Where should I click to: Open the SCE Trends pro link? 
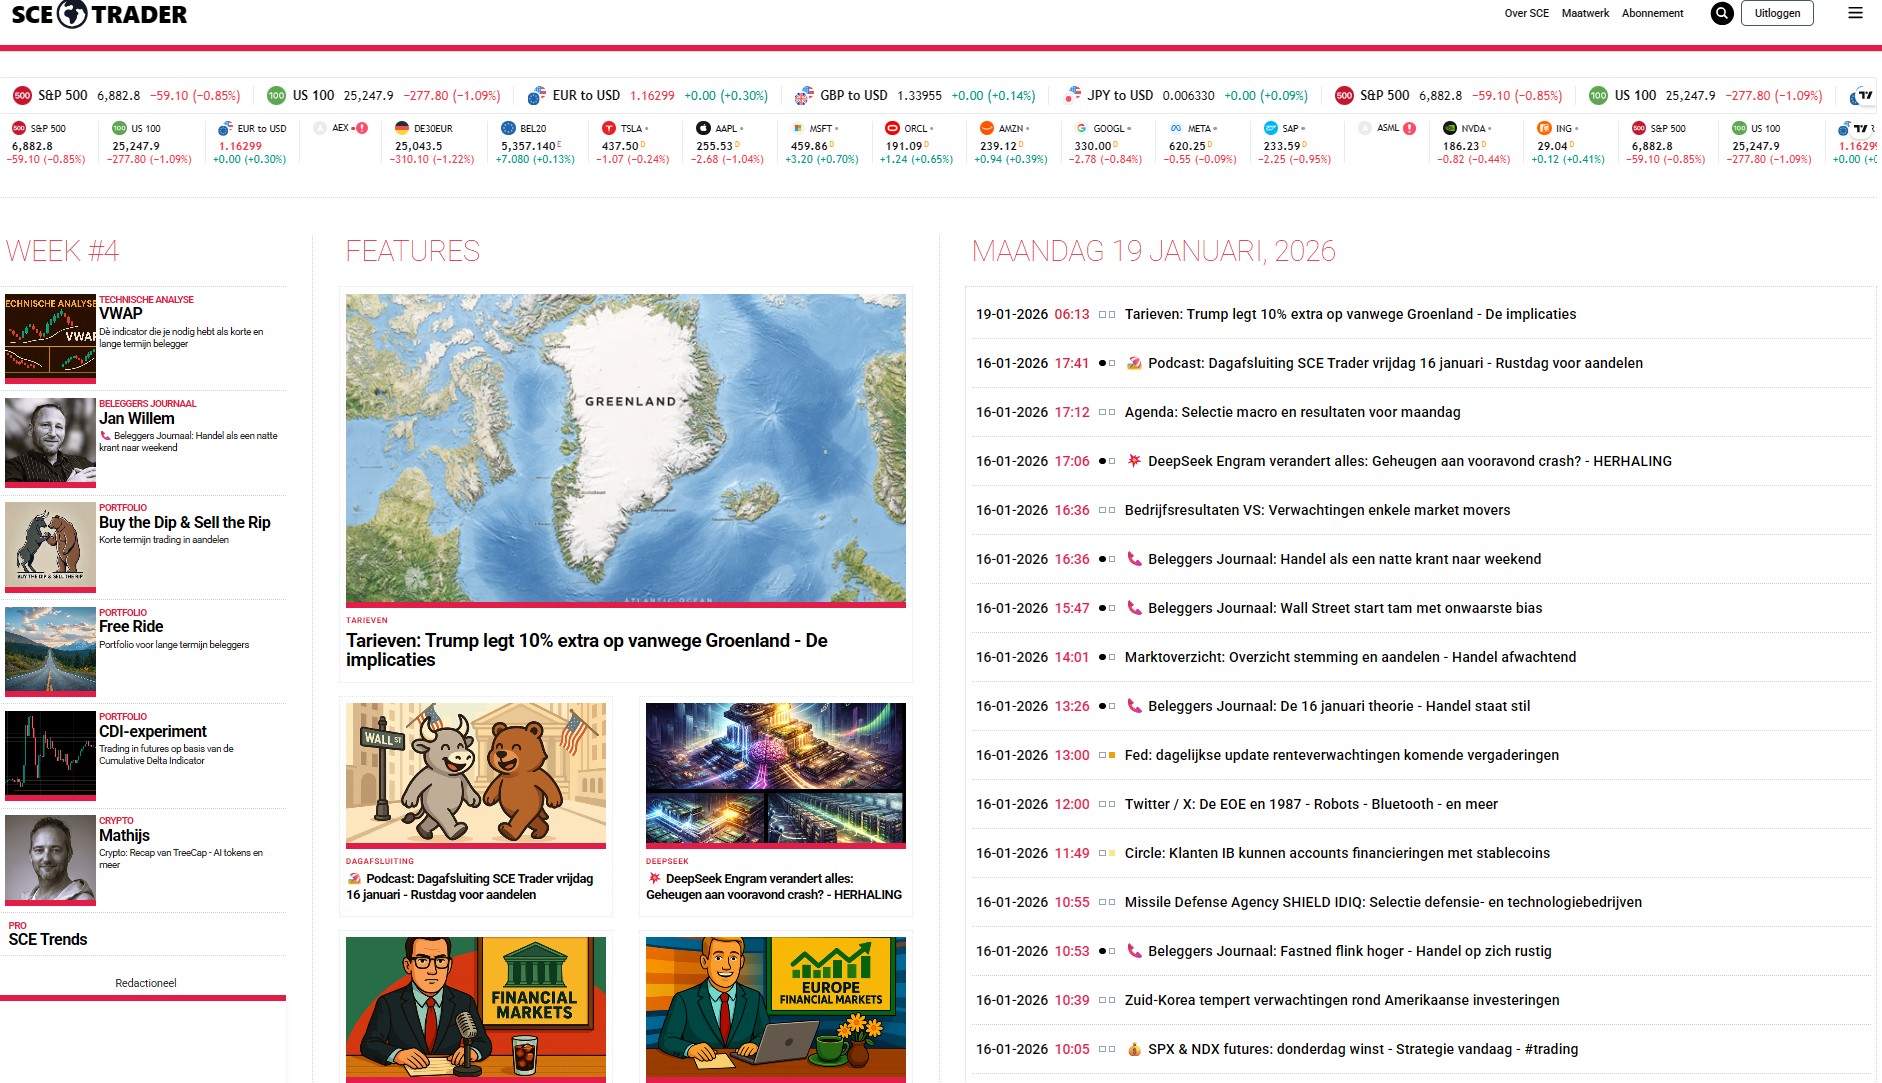pos(48,939)
